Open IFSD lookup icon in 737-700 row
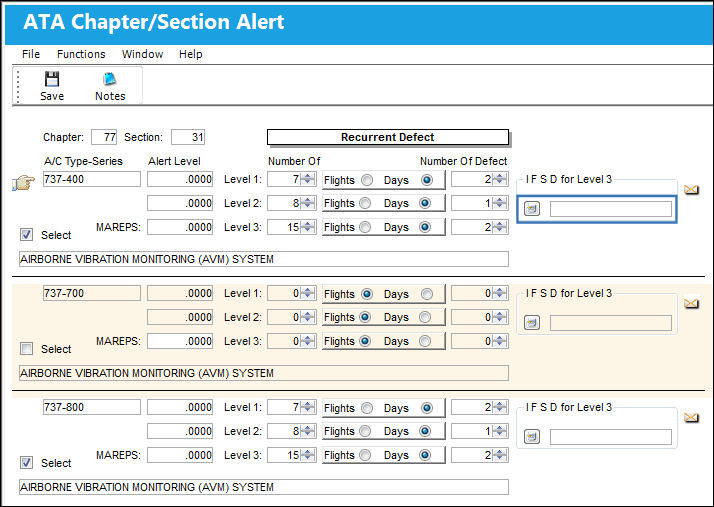Viewport: 714px width, 507px height. point(531,323)
